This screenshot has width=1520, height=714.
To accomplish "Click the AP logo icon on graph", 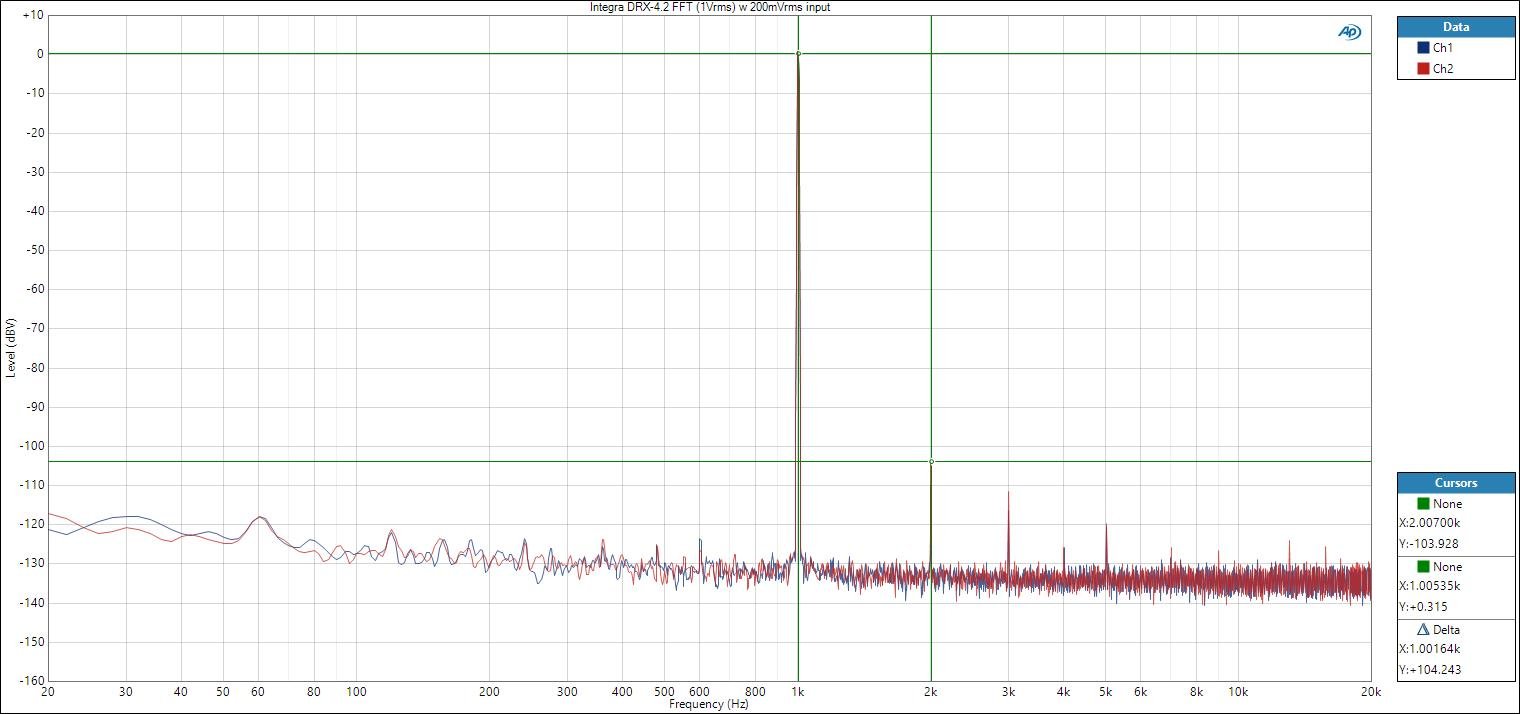I will [1349, 32].
